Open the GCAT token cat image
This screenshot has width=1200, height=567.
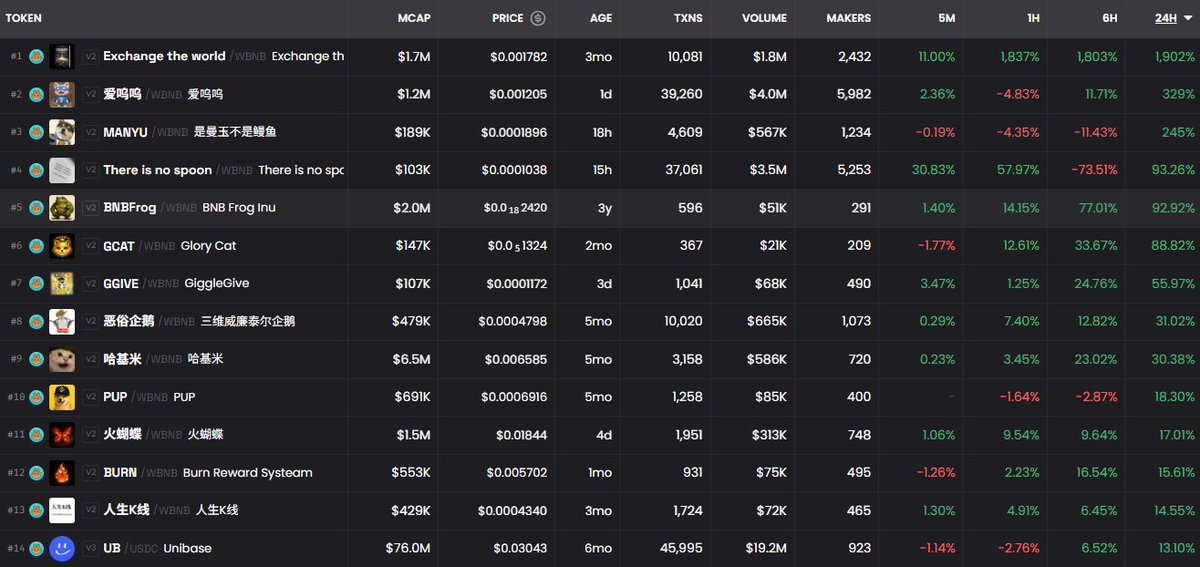point(62,246)
